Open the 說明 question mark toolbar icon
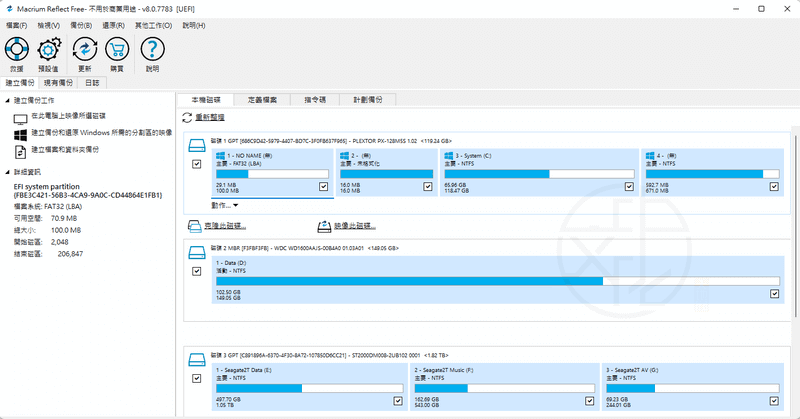800x419 pixels. pyautogui.click(x=152, y=49)
